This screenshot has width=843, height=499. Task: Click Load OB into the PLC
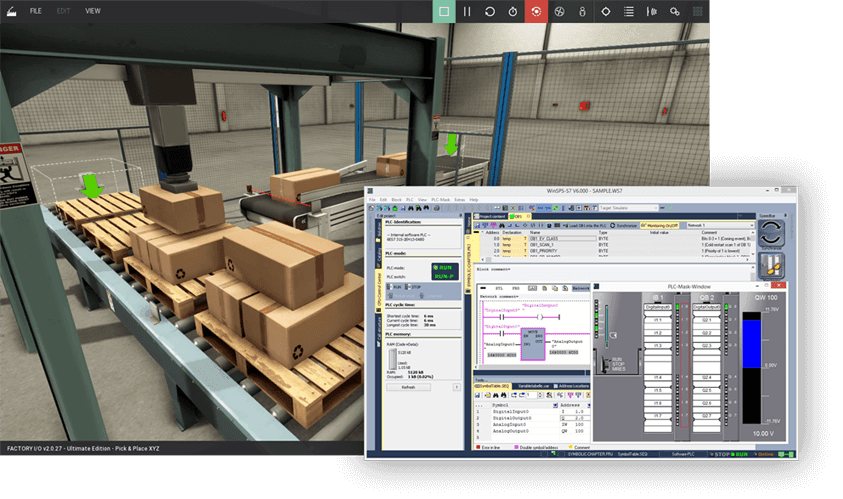point(585,225)
